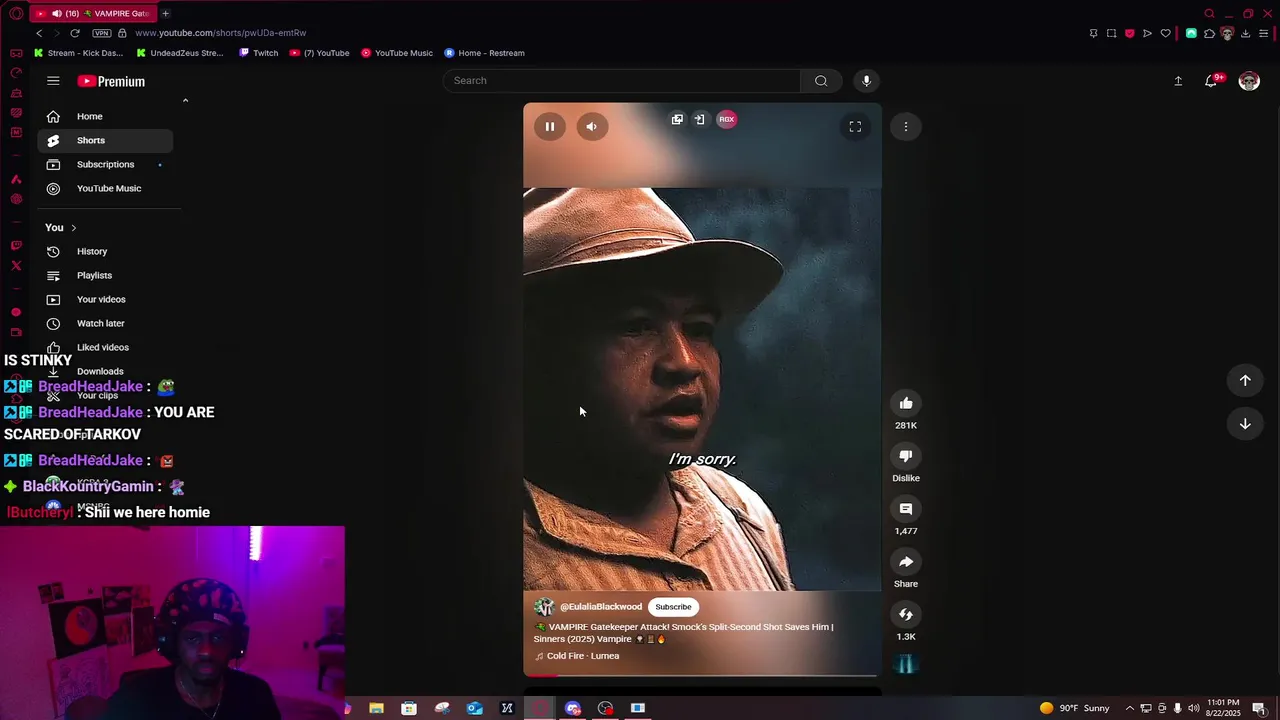Image resolution: width=1280 pixels, height=720 pixels.
Task: Go to the next Short with down arrow
Action: [1245, 424]
